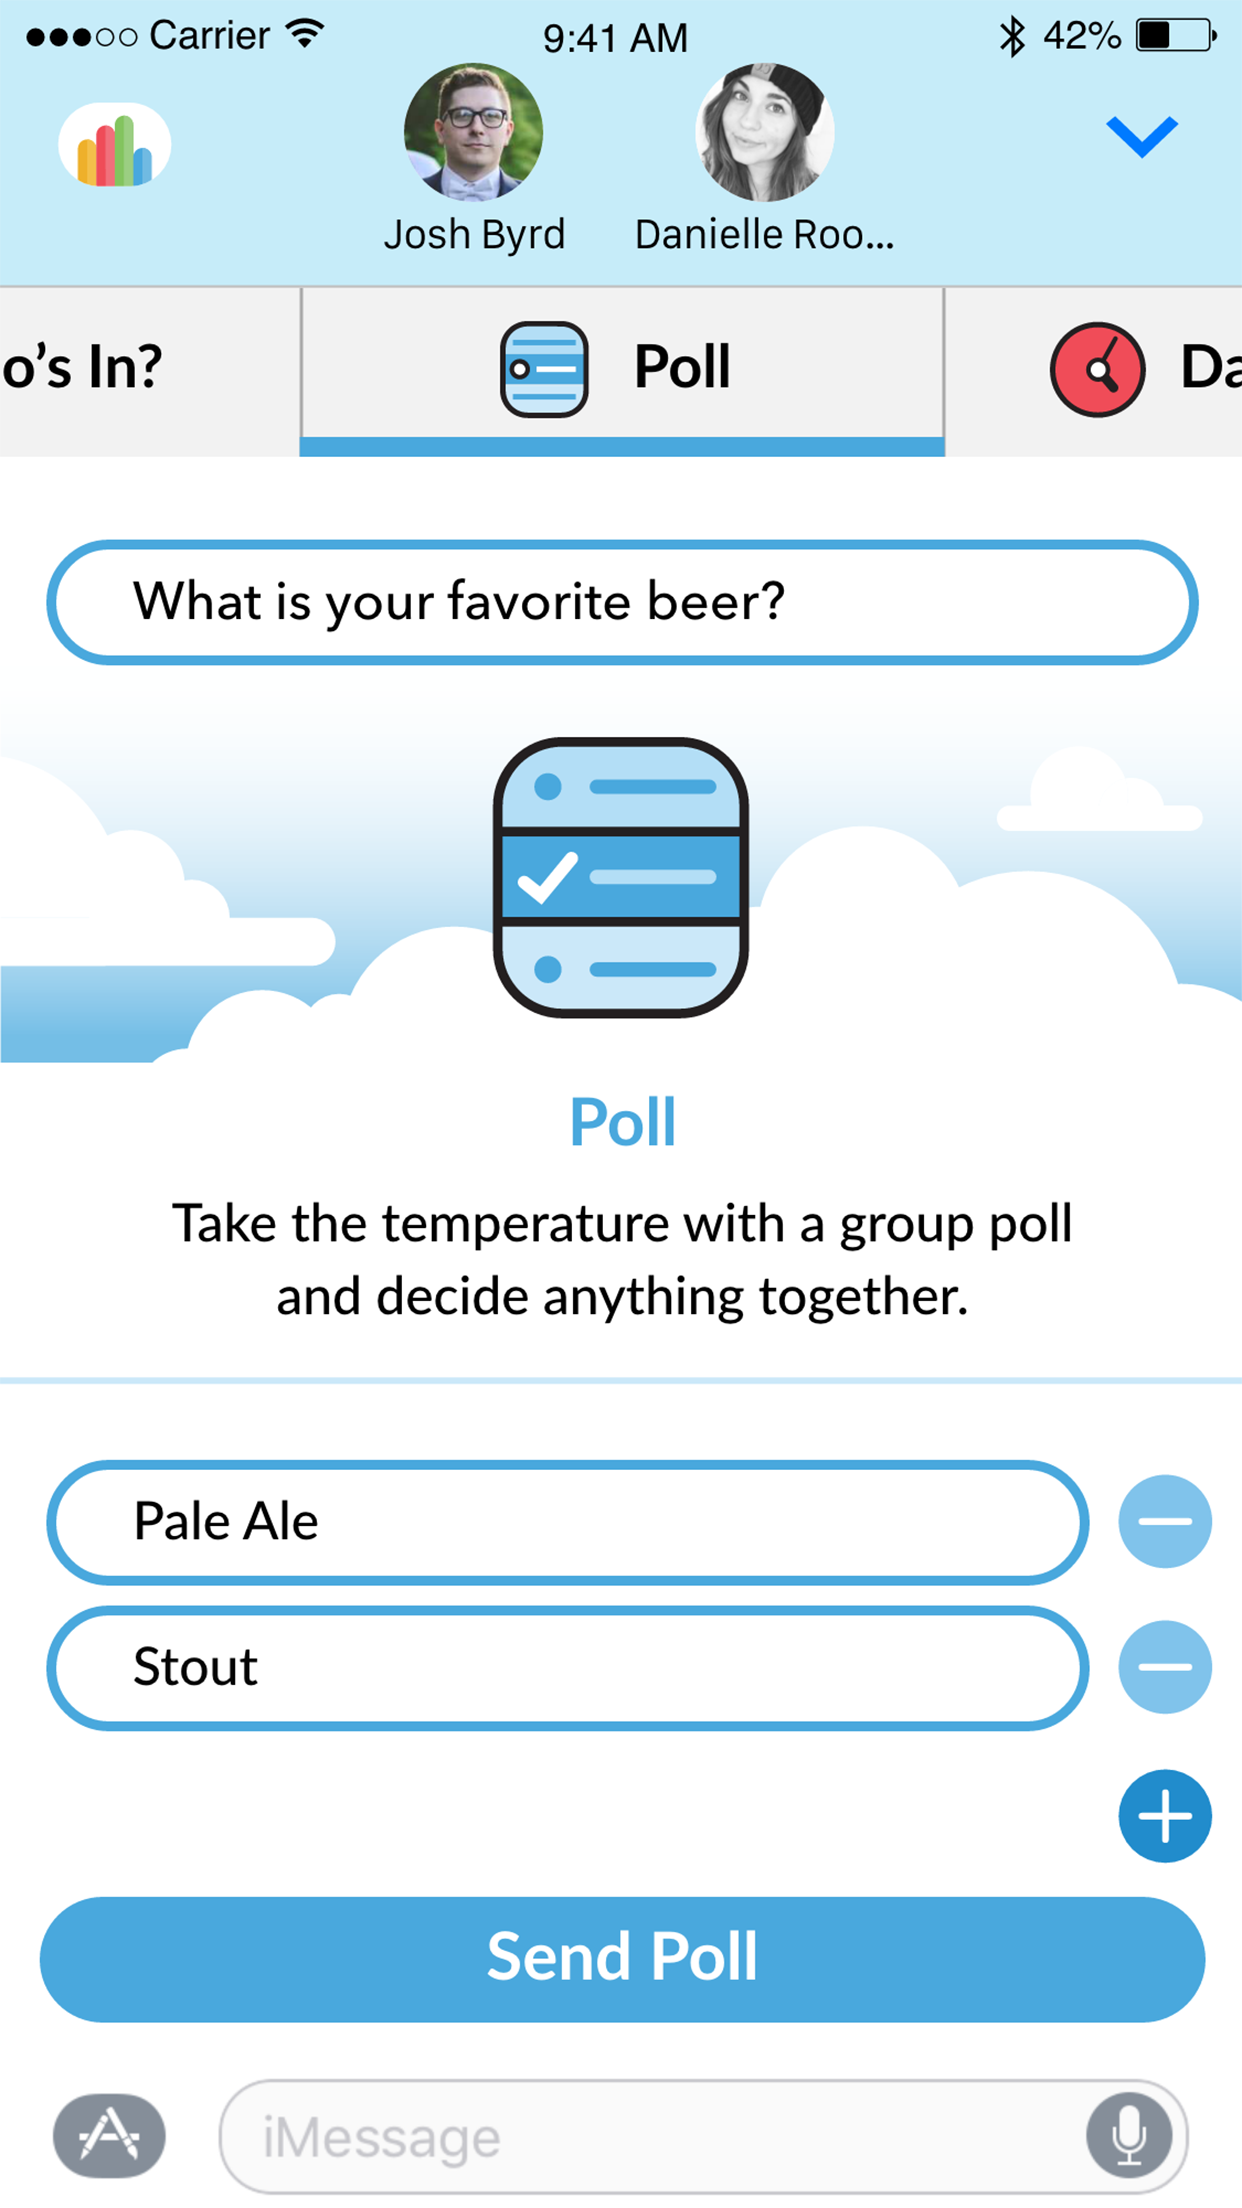Tap the microphone dictation icon
1242x2208 pixels.
pos(1129,2136)
